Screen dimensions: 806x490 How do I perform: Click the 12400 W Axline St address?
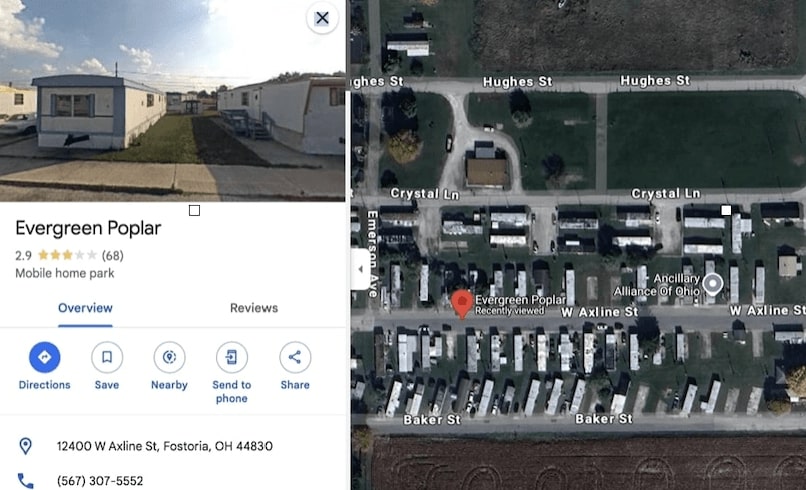164,446
